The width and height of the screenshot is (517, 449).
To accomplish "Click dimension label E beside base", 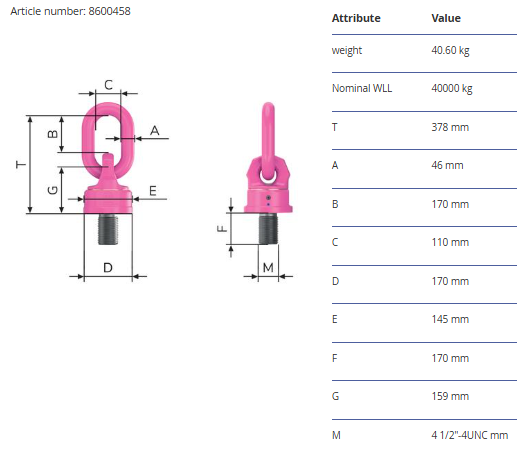I will click(153, 191).
